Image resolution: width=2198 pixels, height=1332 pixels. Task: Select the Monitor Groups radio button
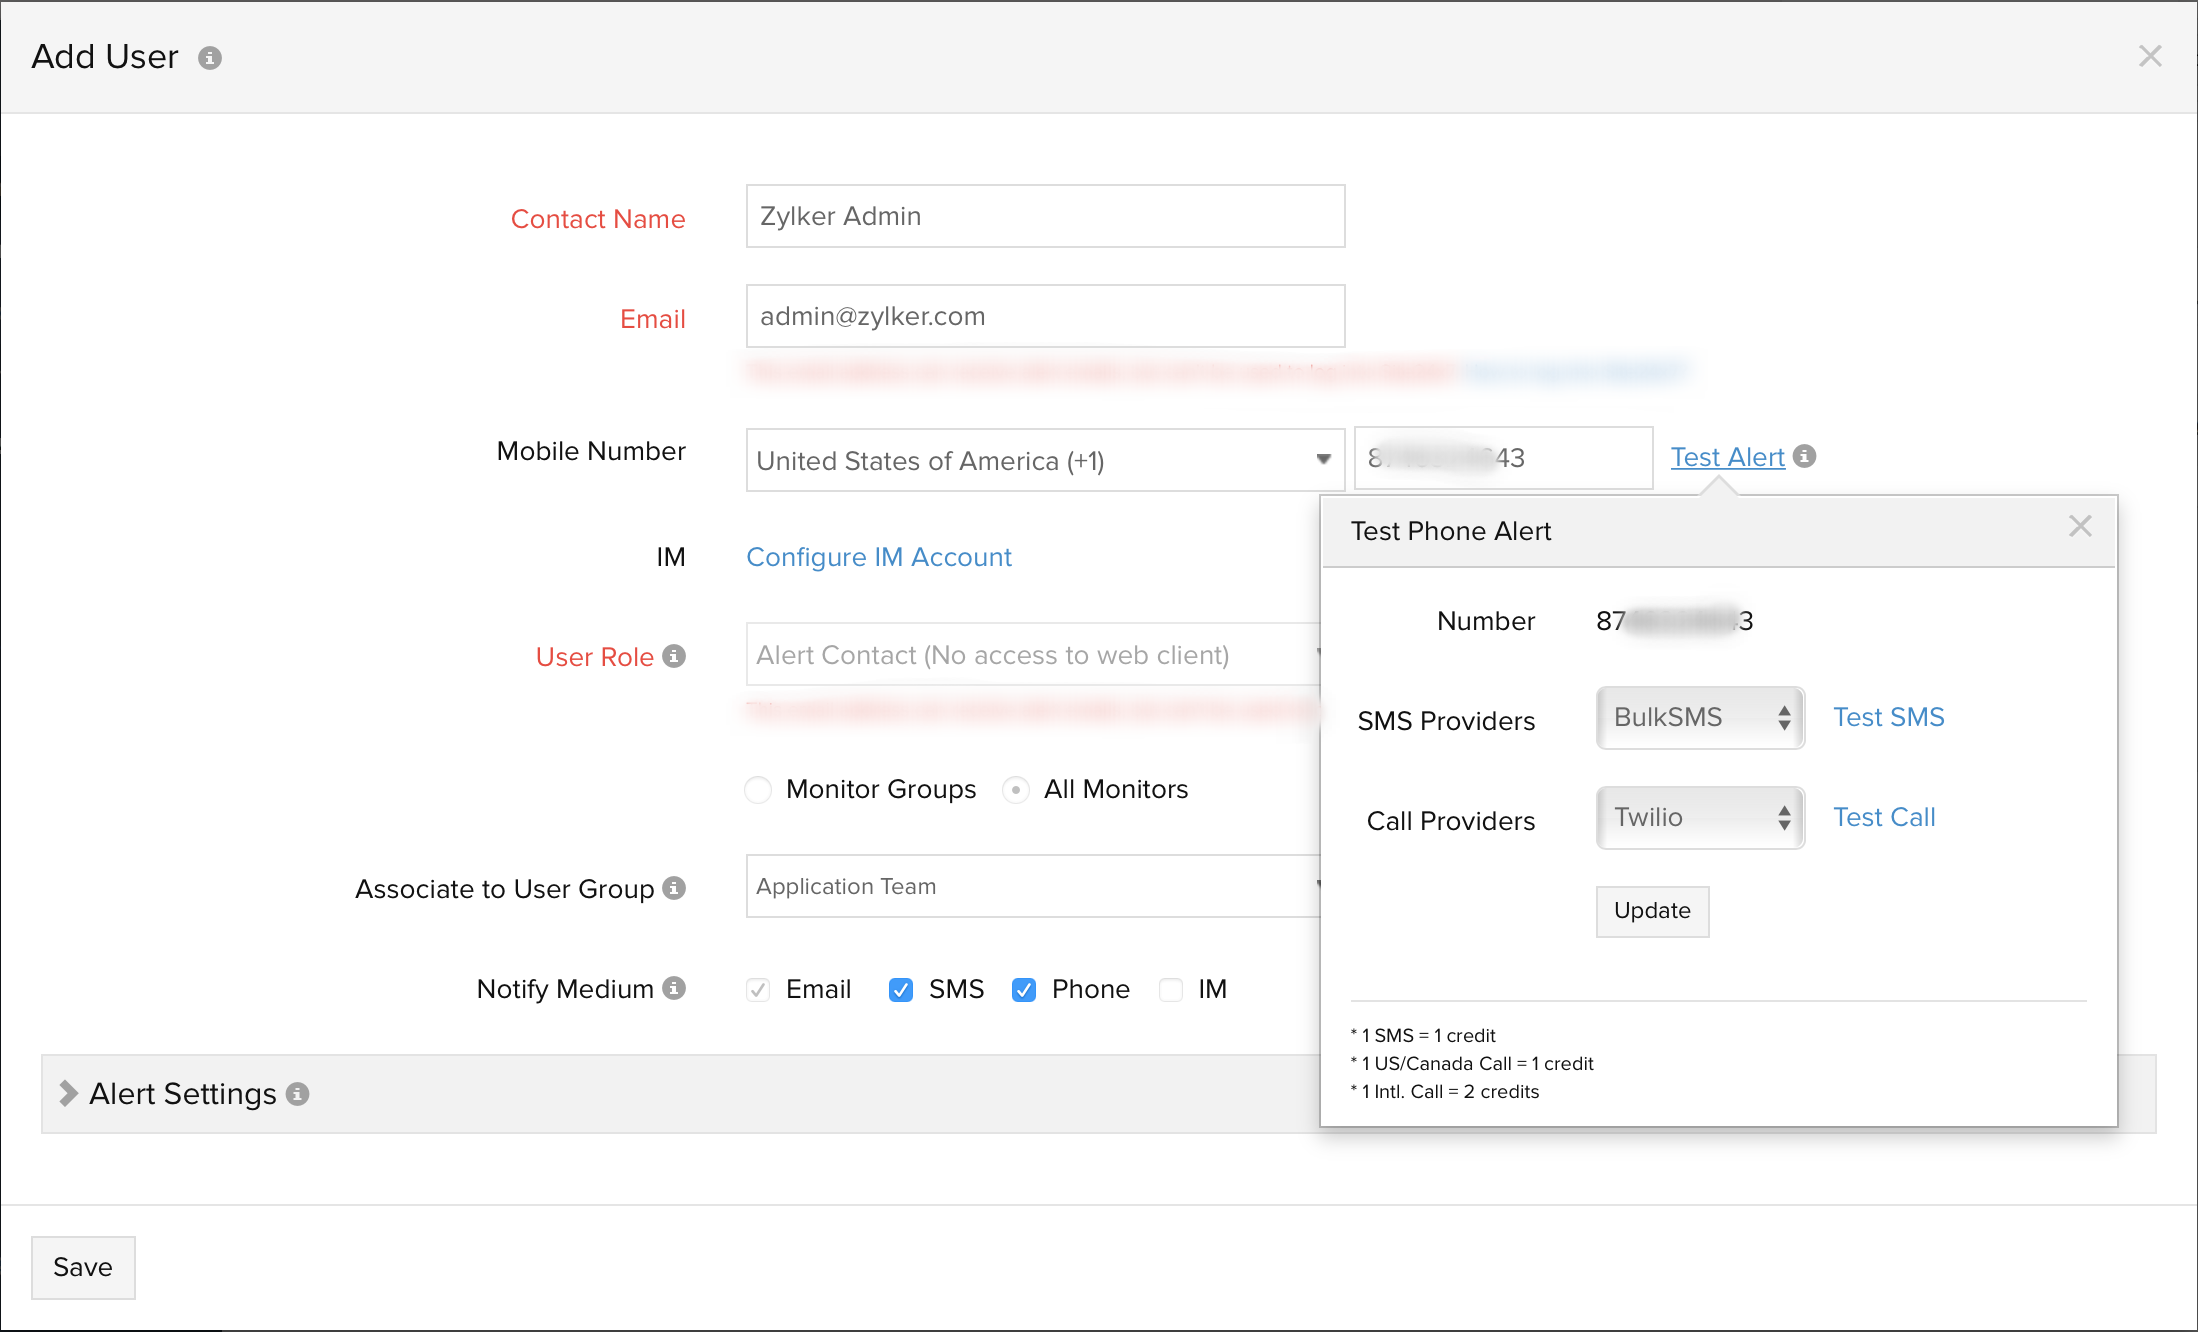point(758,789)
